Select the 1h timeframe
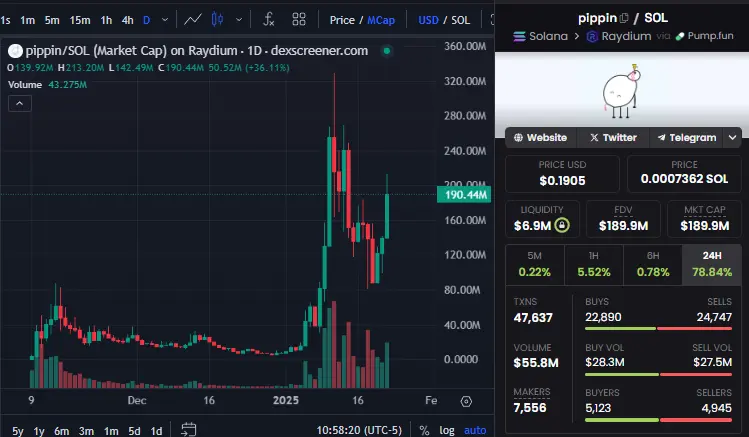Viewport: 749px width, 437px height. click(x=106, y=20)
